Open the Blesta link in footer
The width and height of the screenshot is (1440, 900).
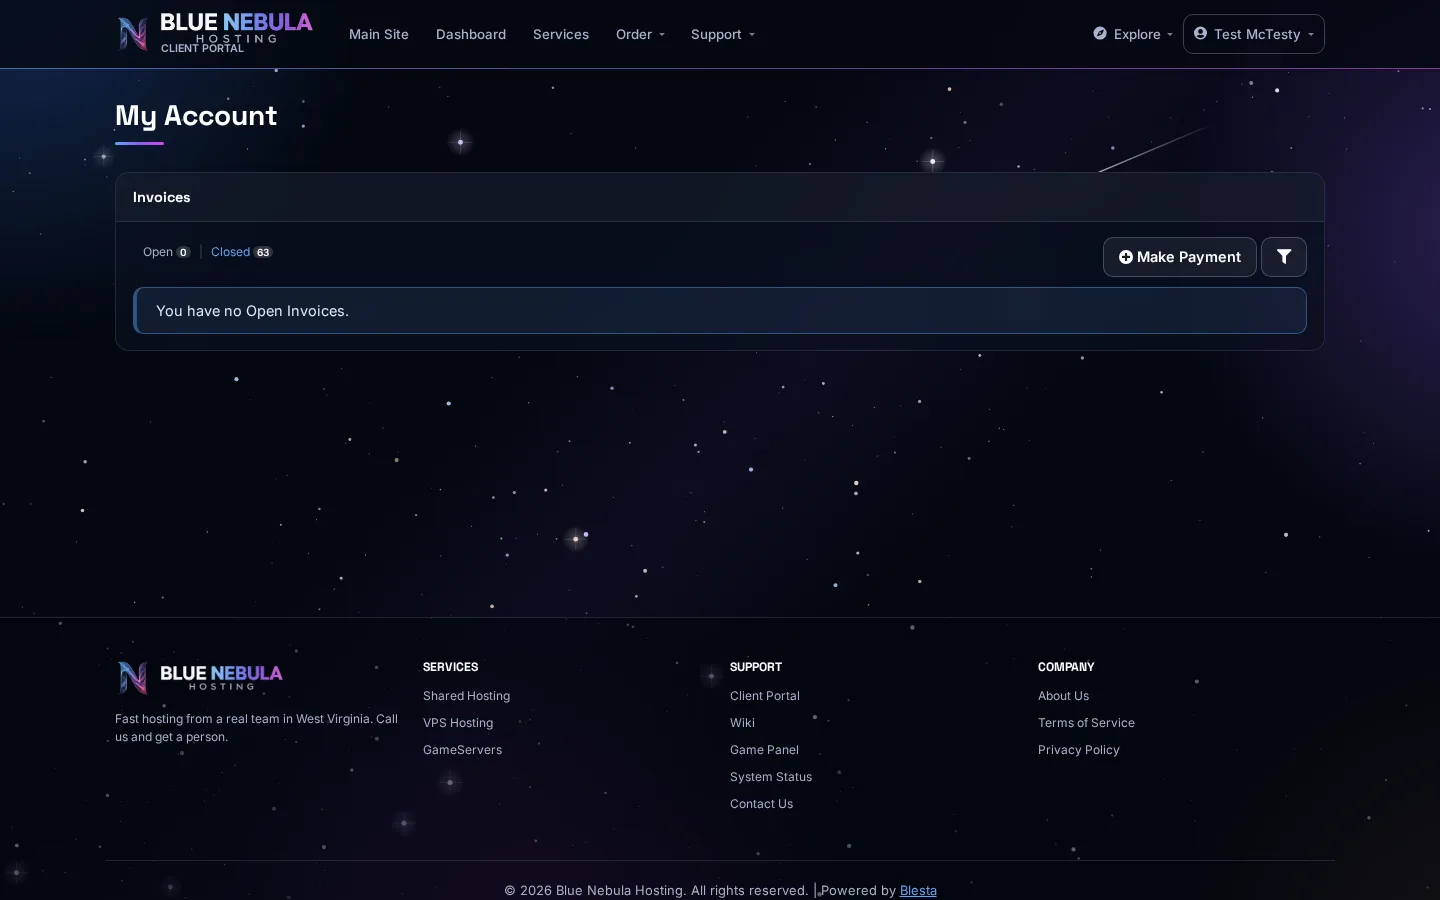918,890
